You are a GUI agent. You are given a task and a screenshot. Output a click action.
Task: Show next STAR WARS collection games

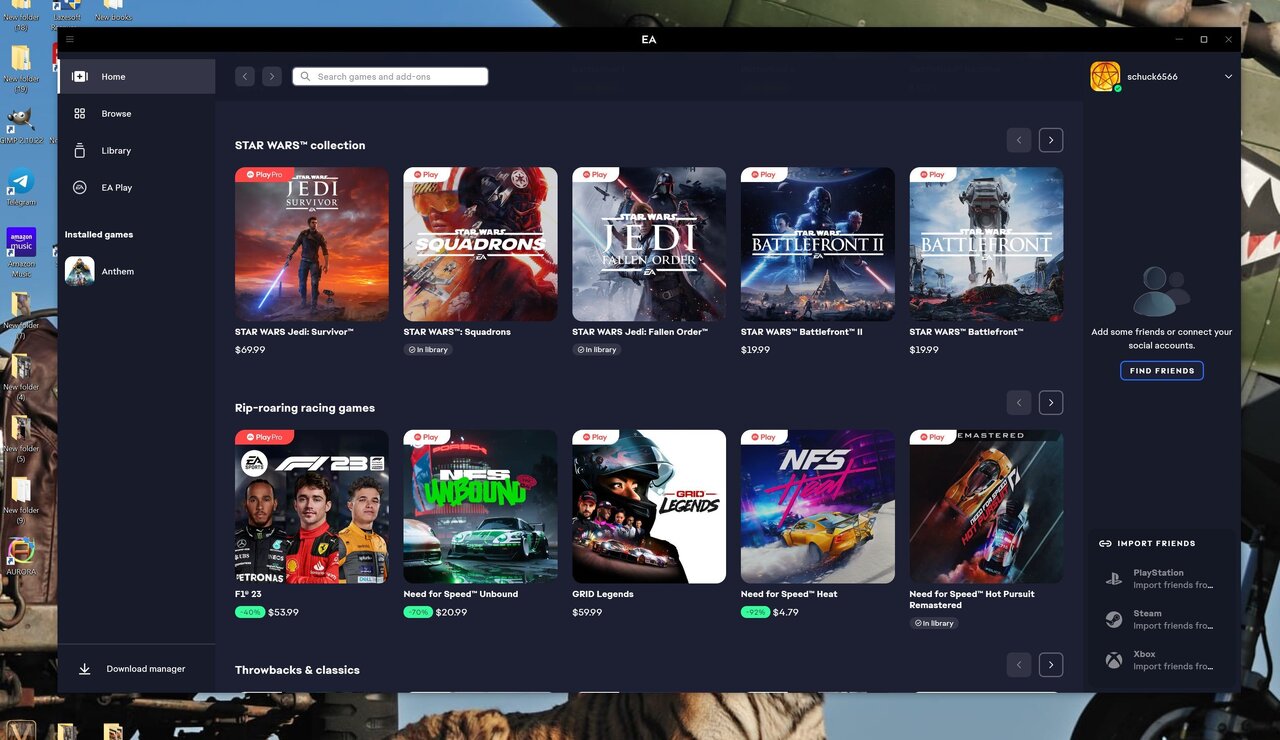tap(1050, 140)
